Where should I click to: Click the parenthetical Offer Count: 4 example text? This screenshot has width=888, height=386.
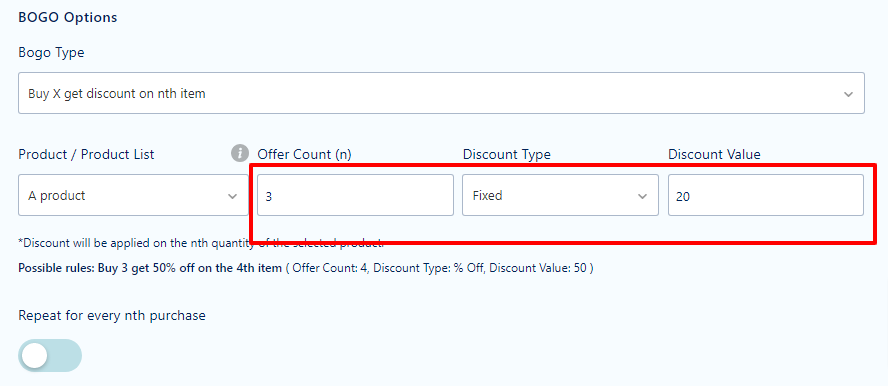coord(439,268)
